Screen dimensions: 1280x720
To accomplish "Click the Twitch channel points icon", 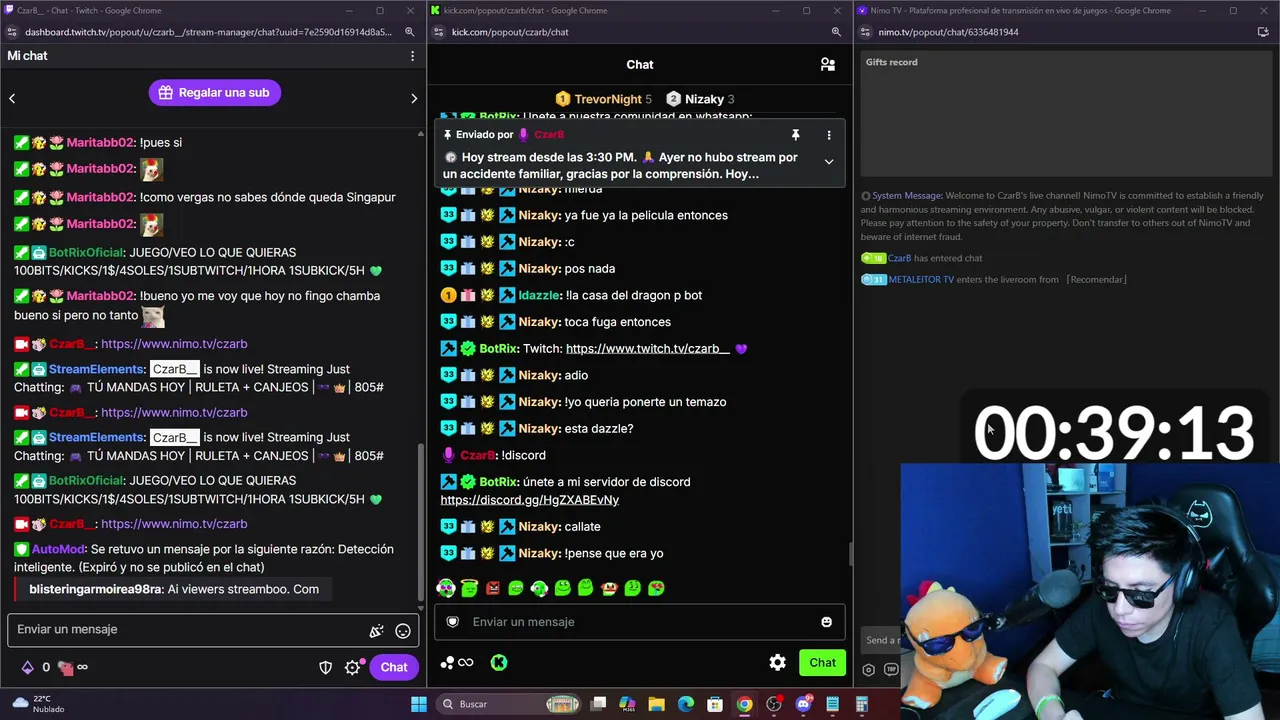I will point(65,667).
